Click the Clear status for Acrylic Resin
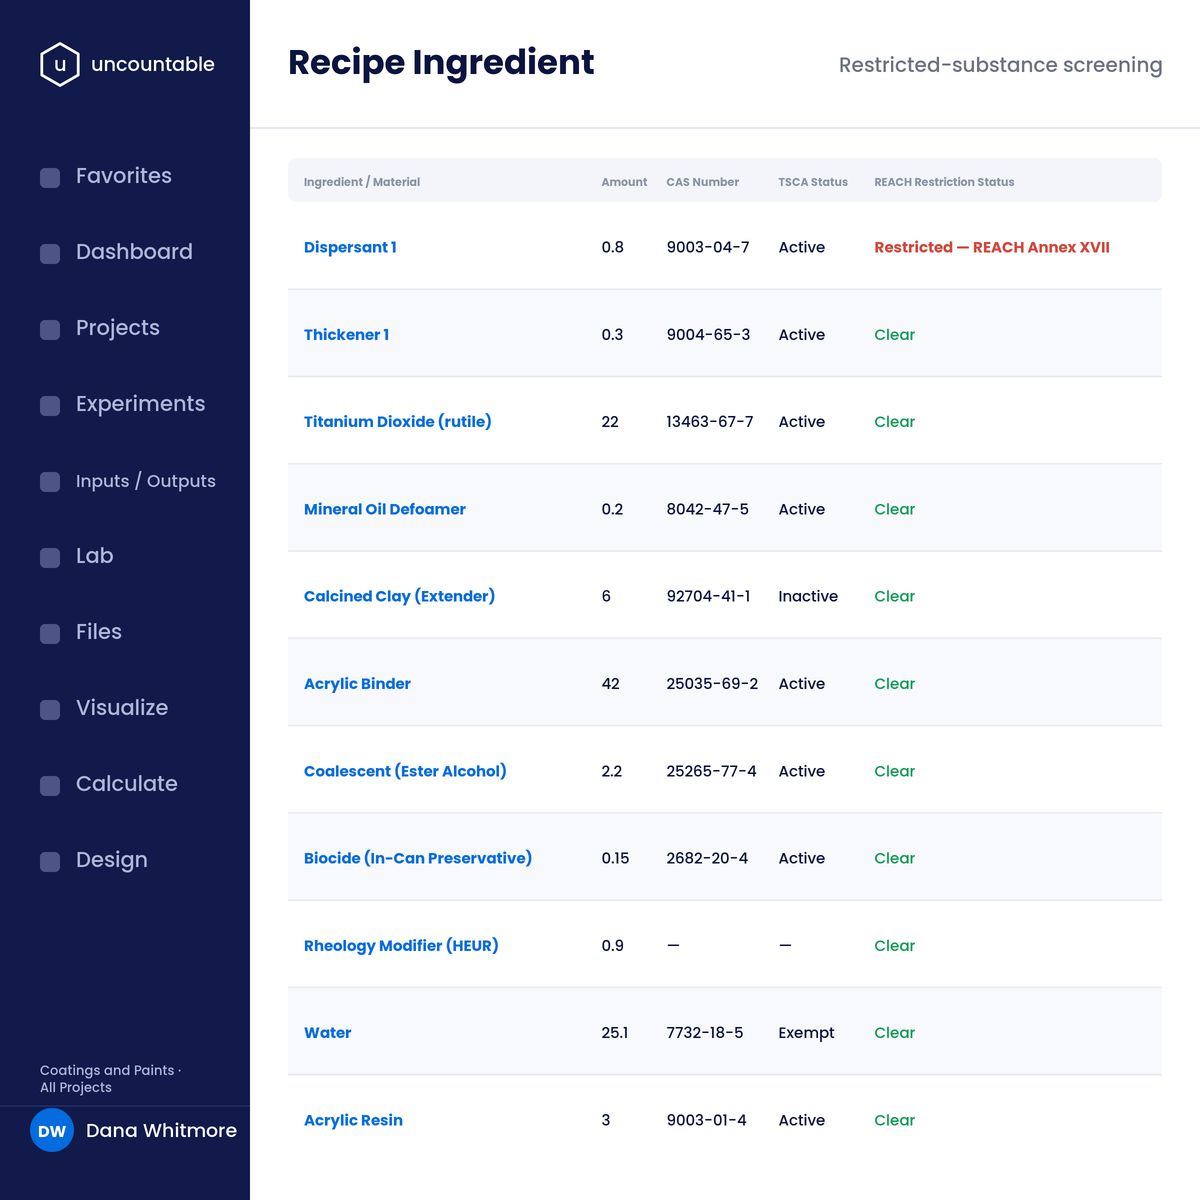This screenshot has width=1200, height=1200. click(895, 1120)
